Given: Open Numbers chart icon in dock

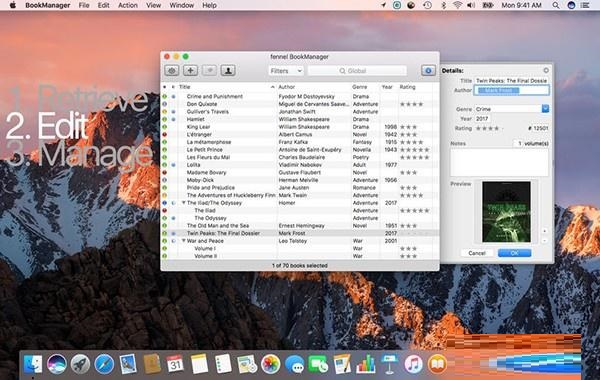Looking at the screenshot, I should pyautogui.click(x=366, y=364).
